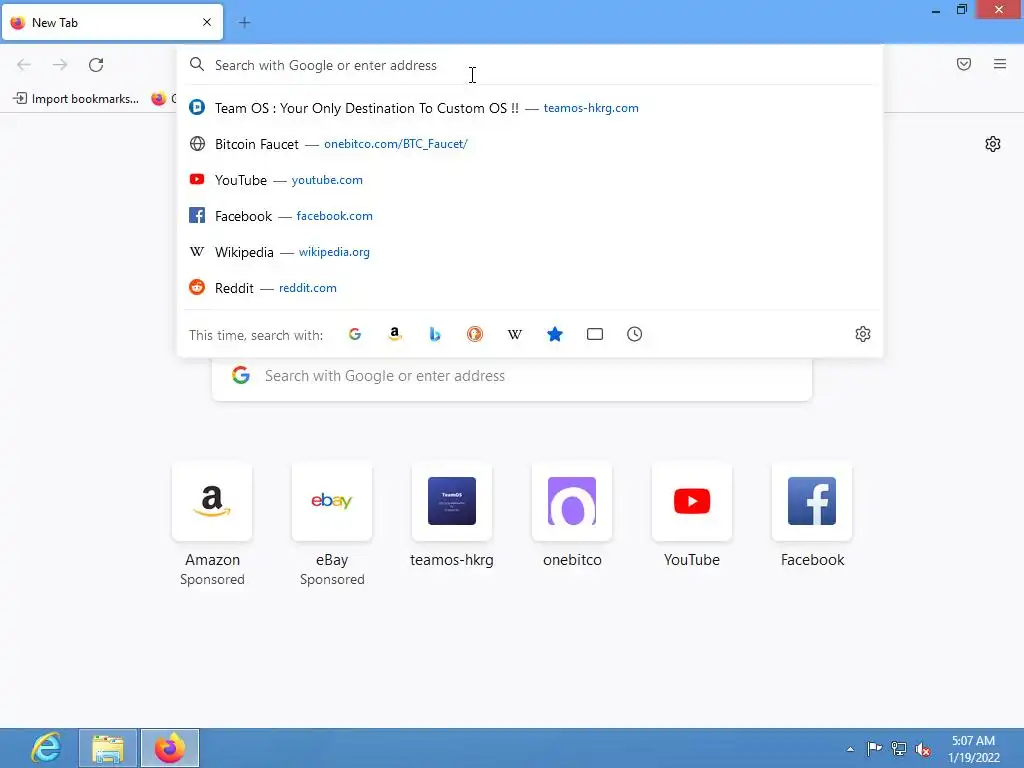Viewport: 1024px width, 768px height.
Task: Click Firefox bookmark icon beside Import bookmarks
Action: tap(159, 99)
